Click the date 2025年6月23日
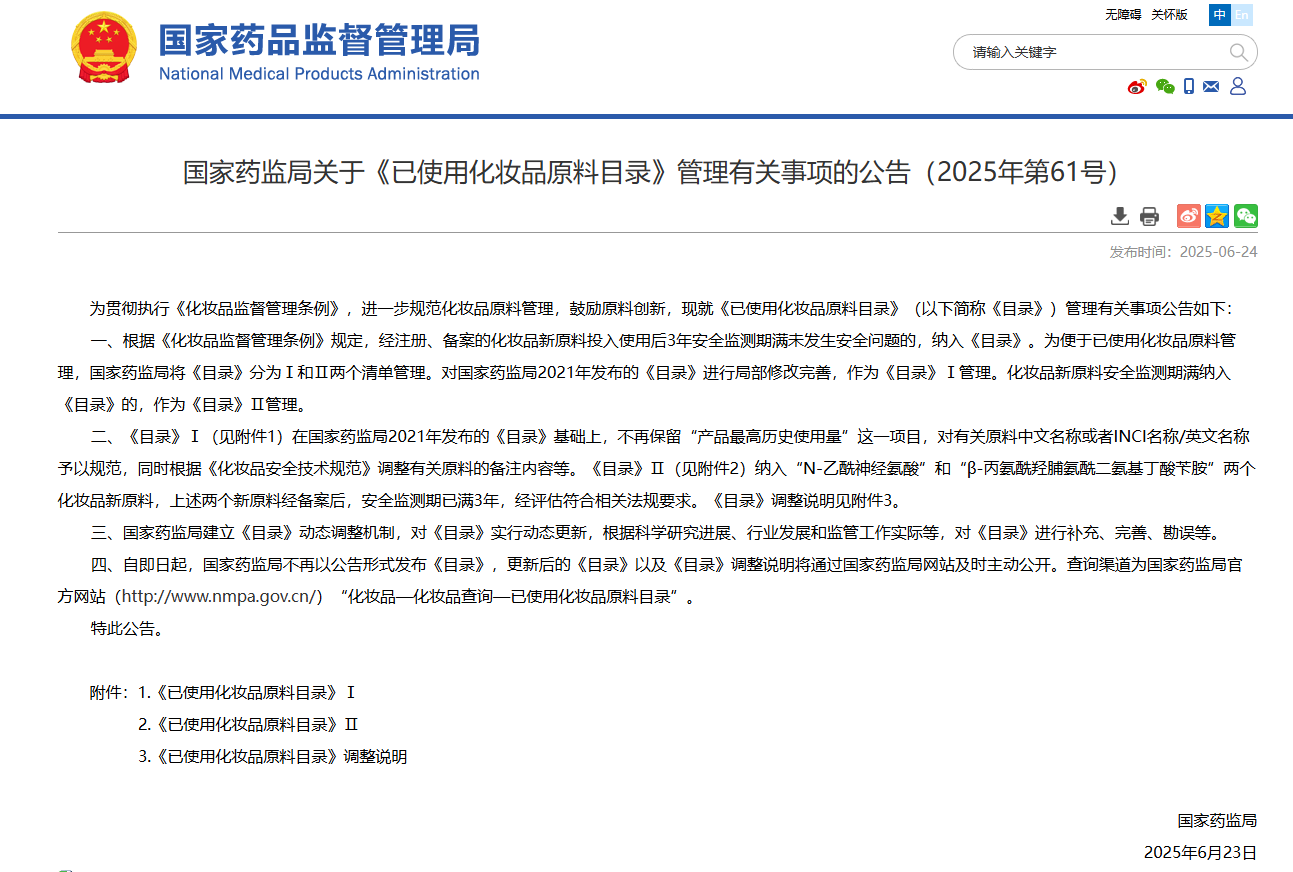This screenshot has height=872, width=1293. (1200, 853)
